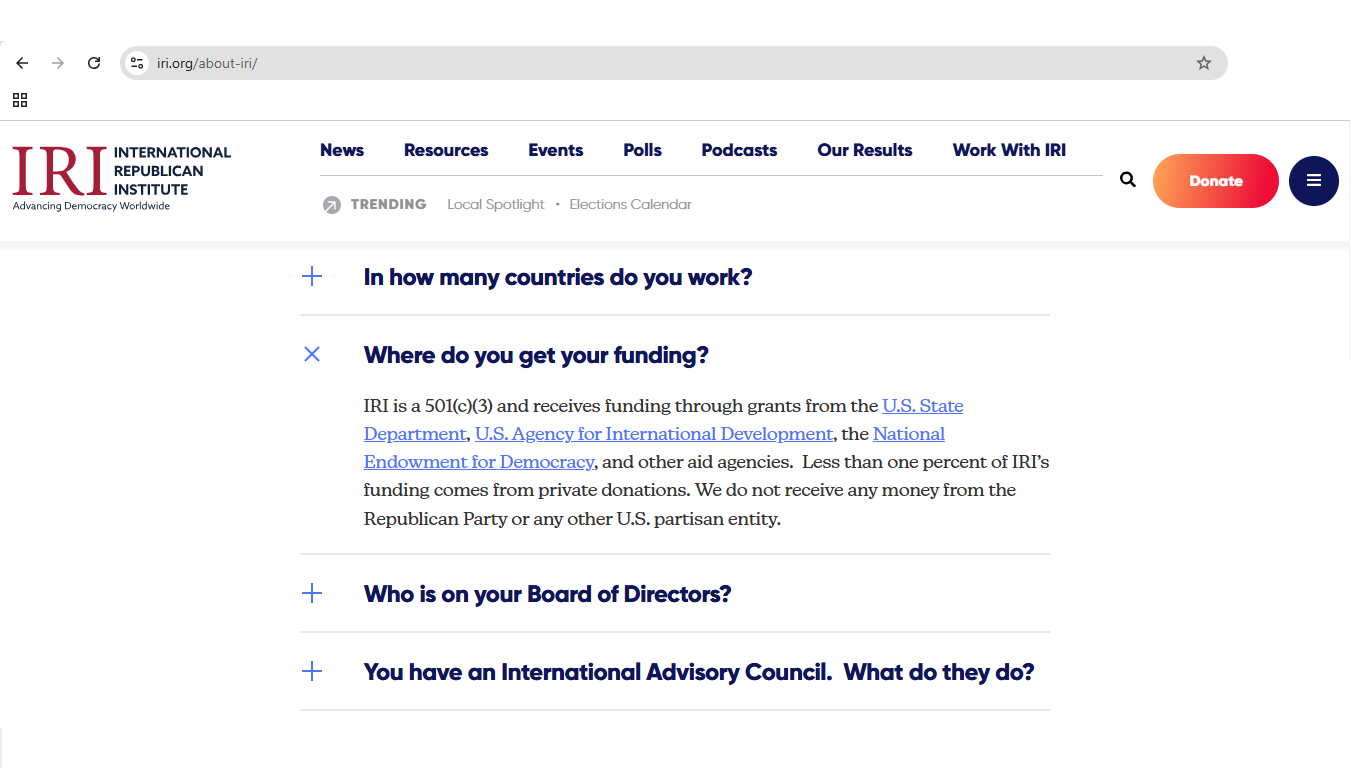1366x768 pixels.
Task: Bookmark this page with star icon
Action: point(1203,63)
